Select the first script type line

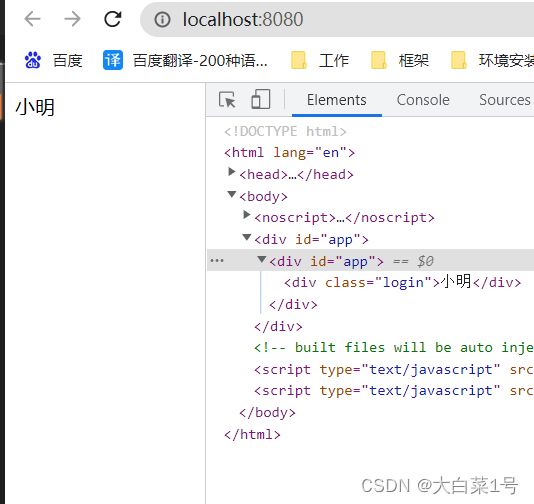[x=394, y=369]
